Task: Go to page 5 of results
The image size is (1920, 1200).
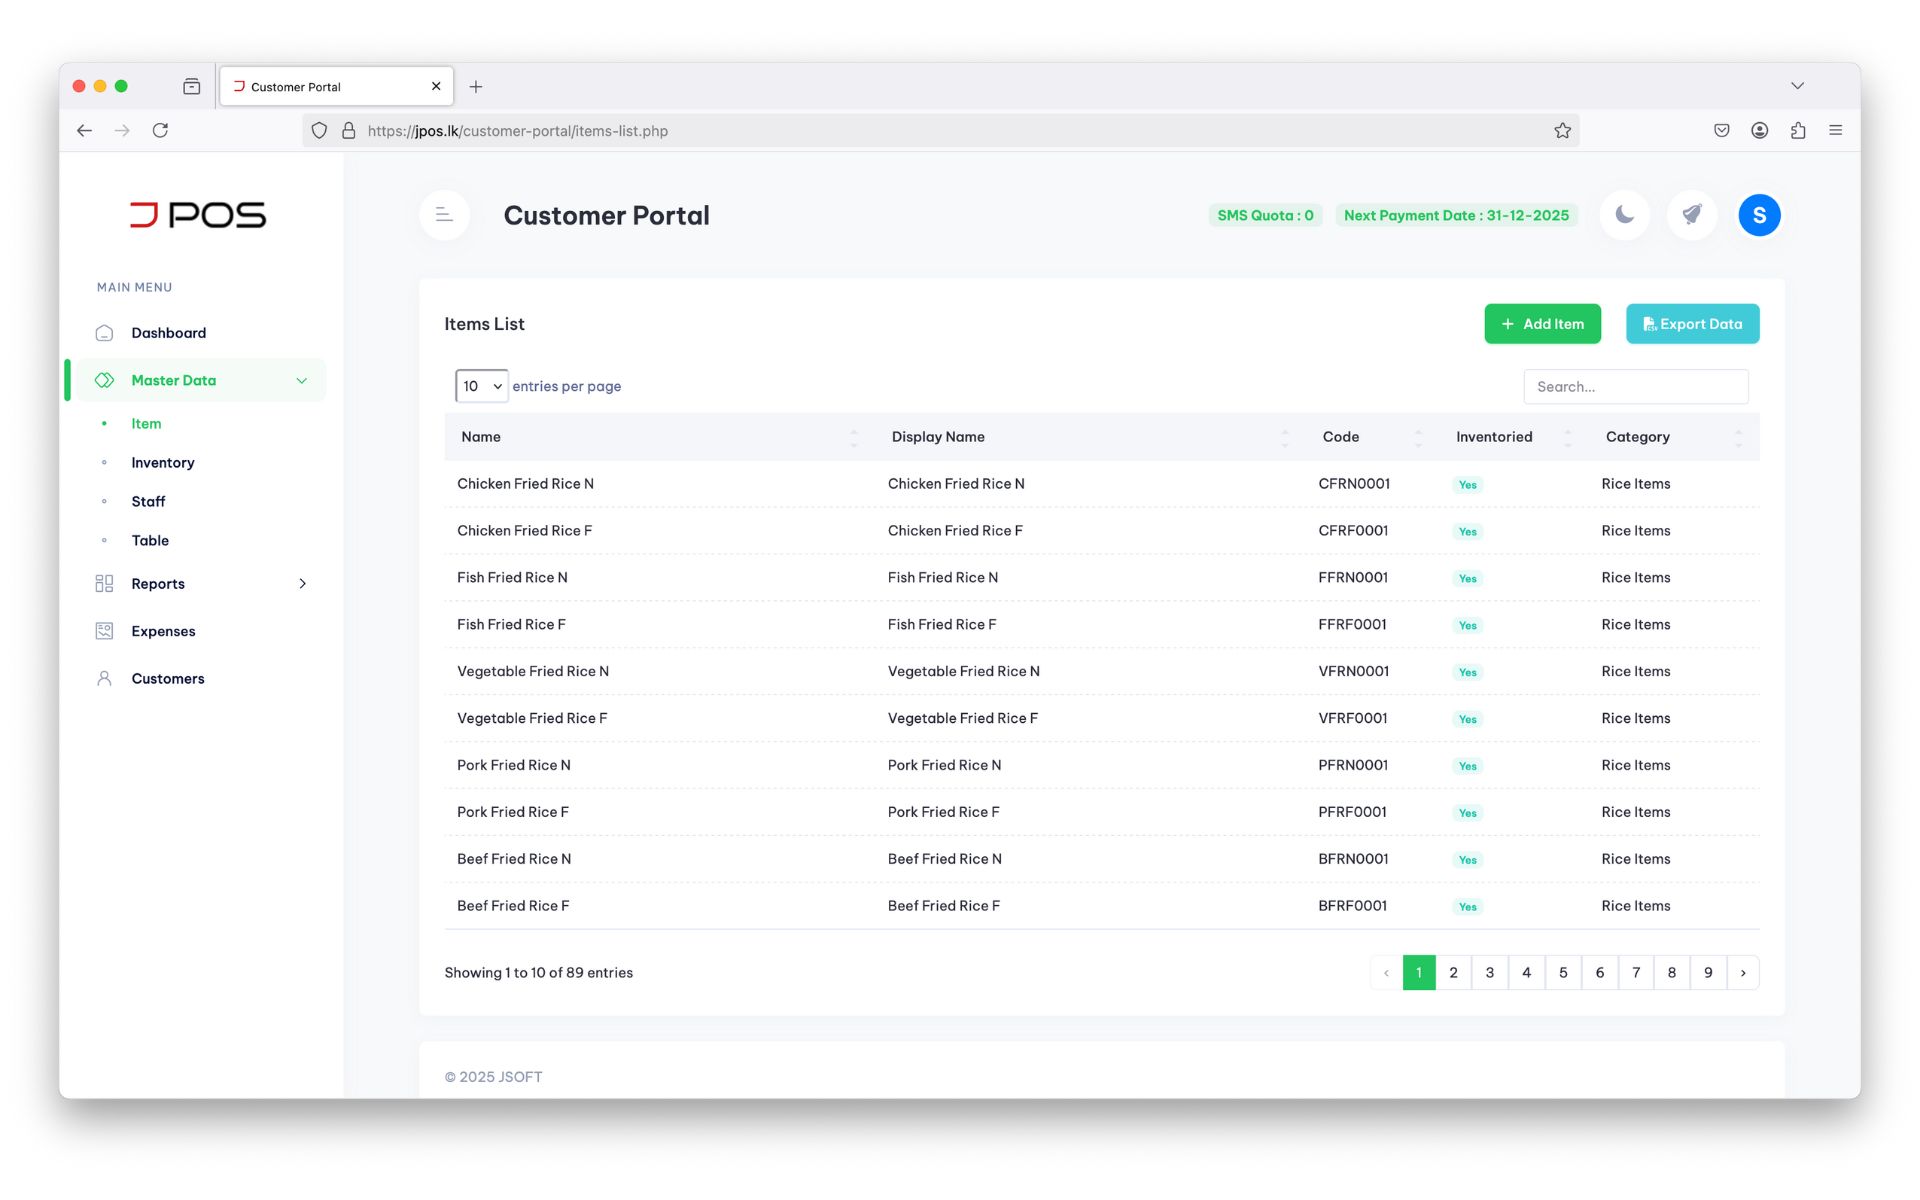Action: point(1563,973)
